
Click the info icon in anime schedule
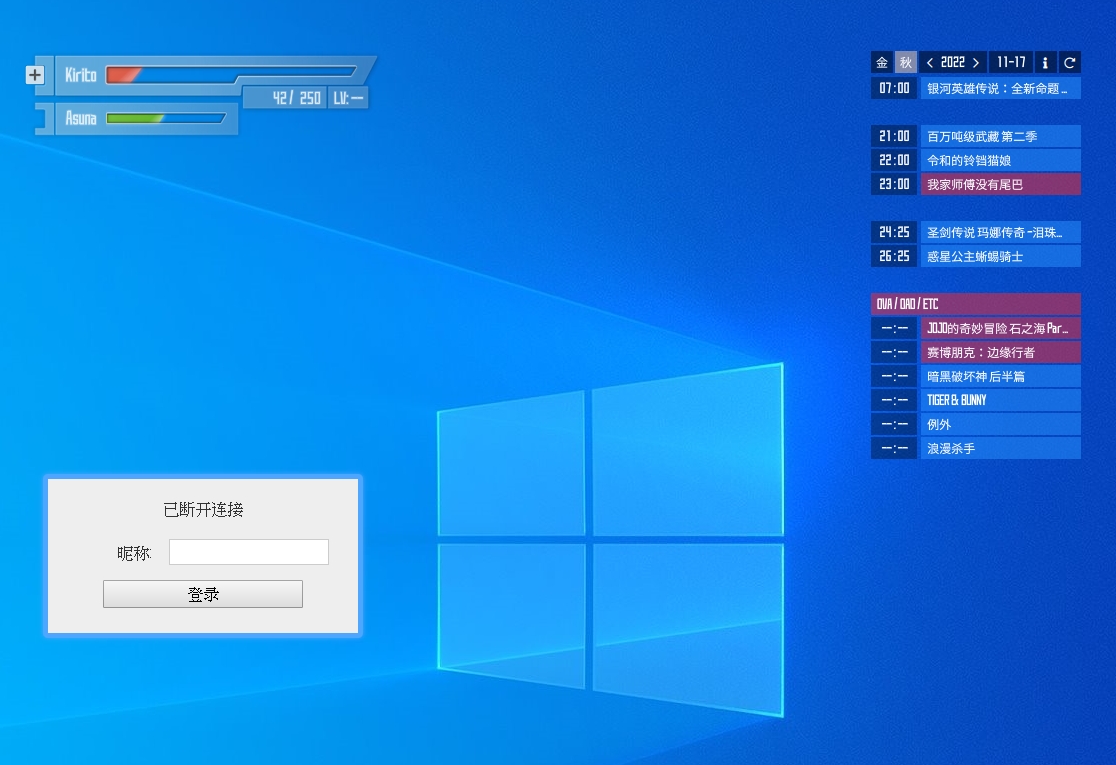1045,63
